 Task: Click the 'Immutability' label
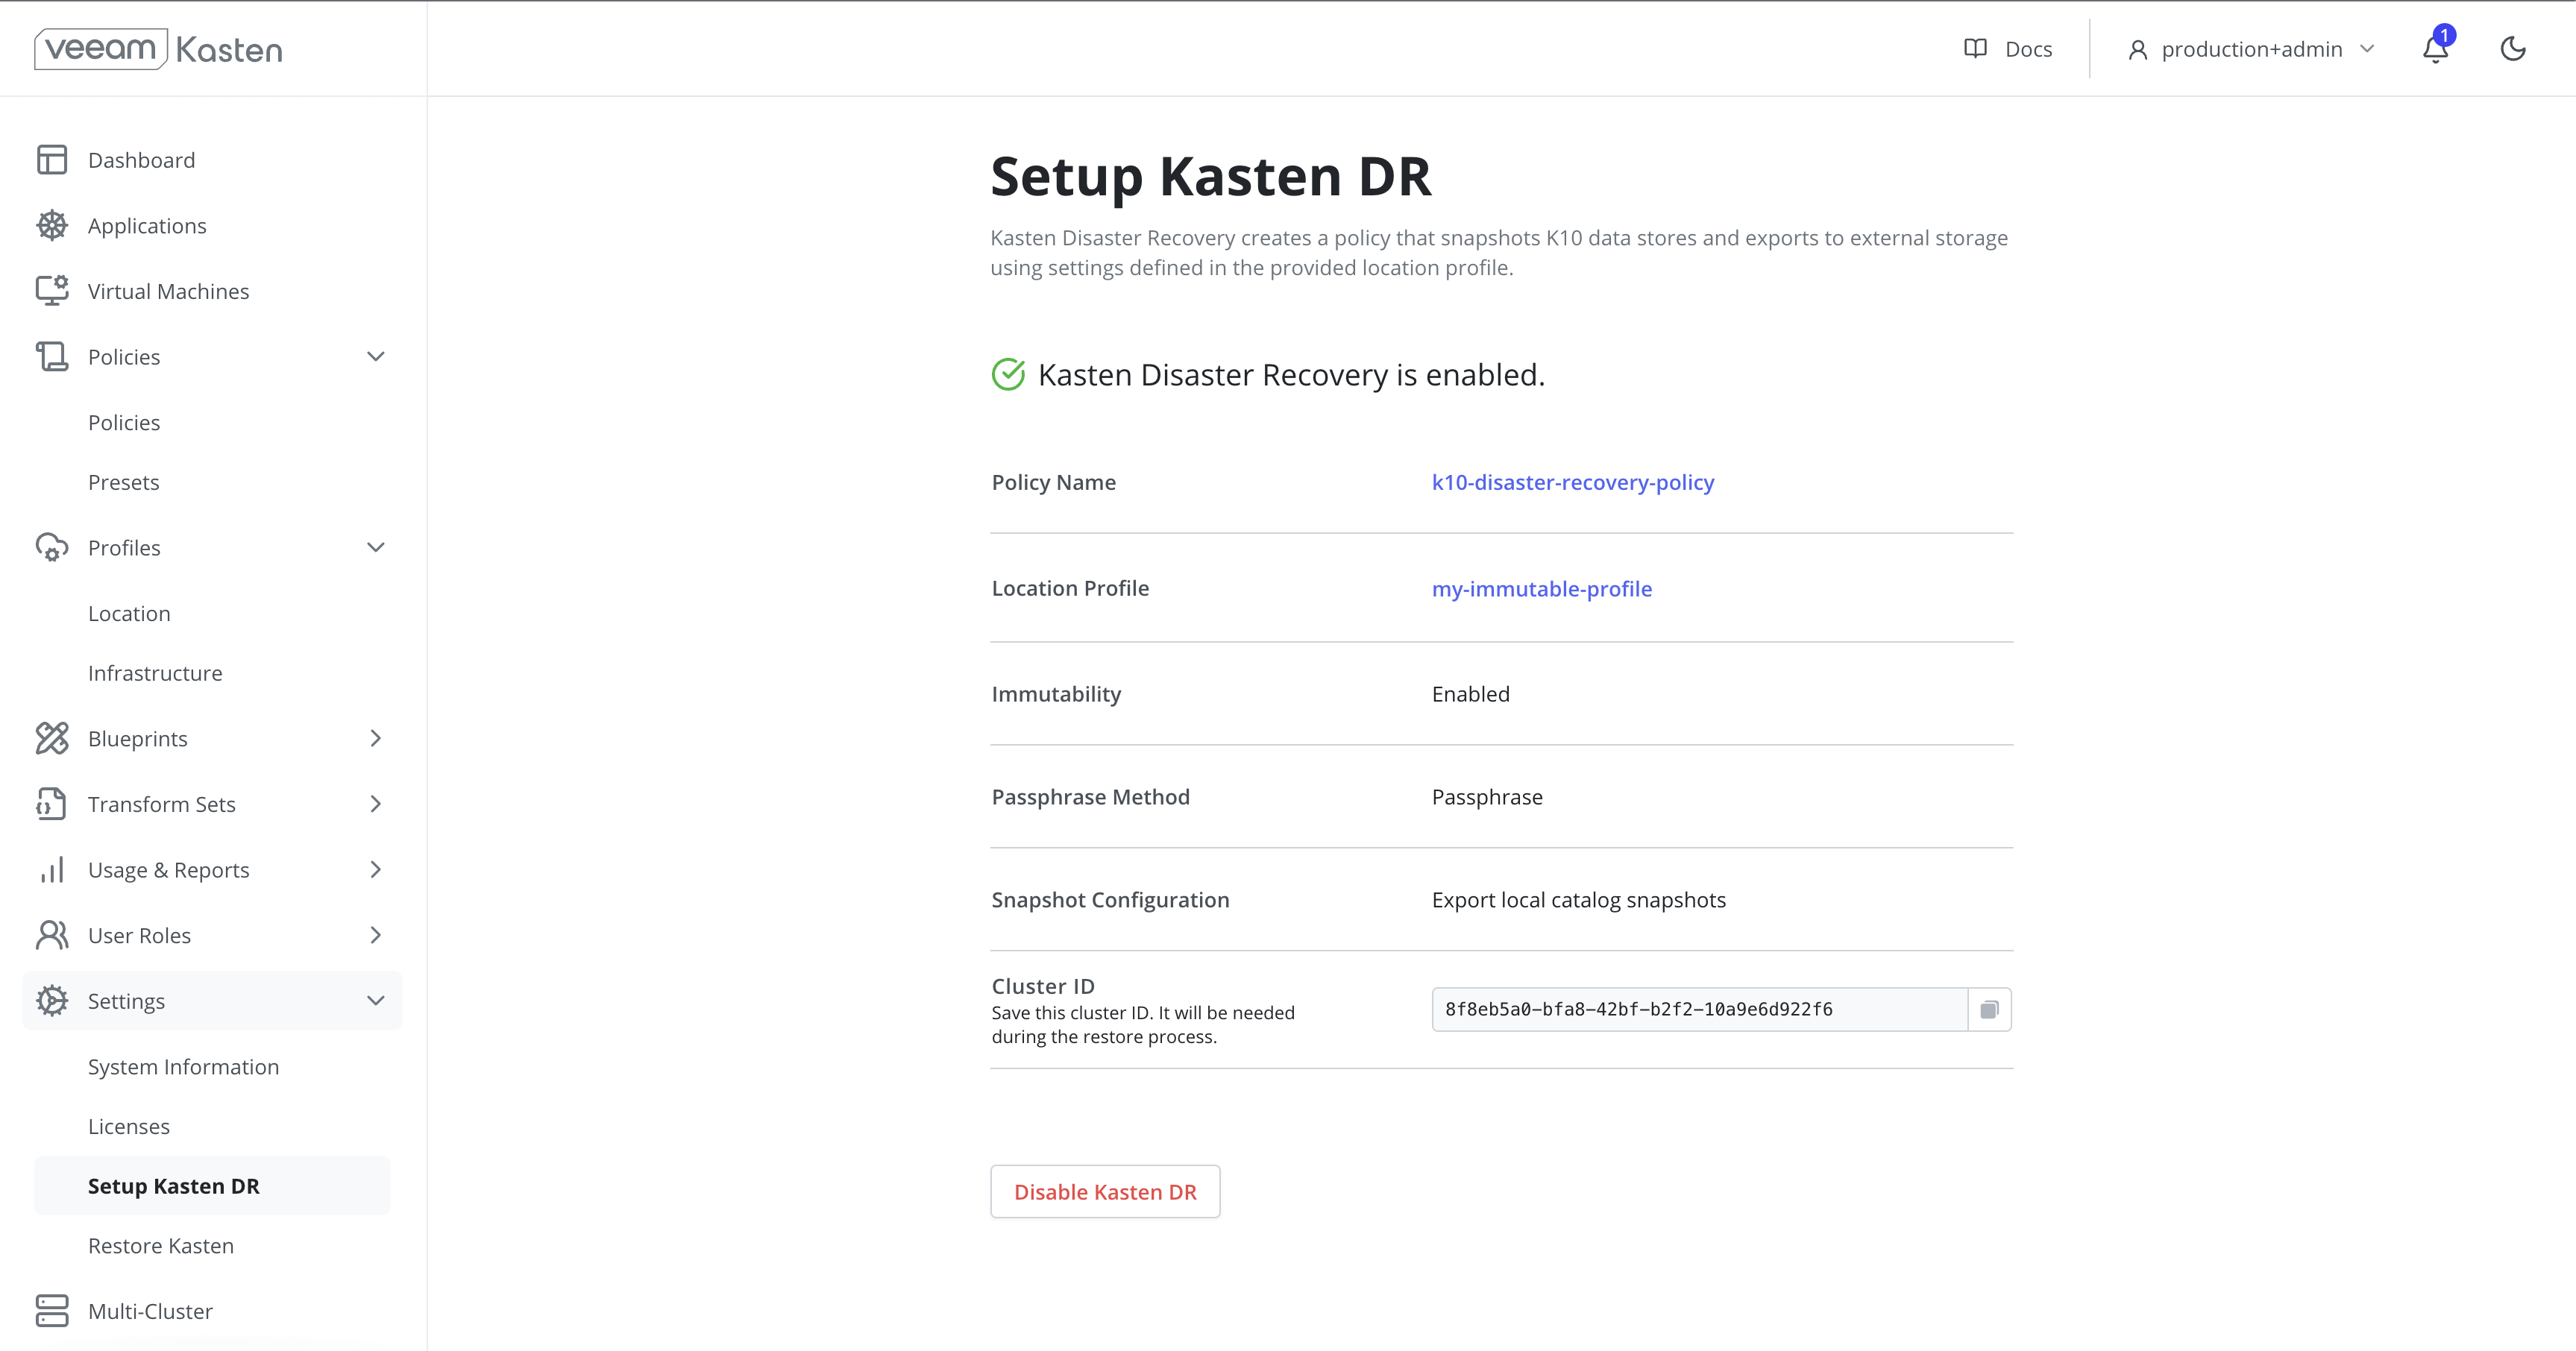[x=1056, y=694]
